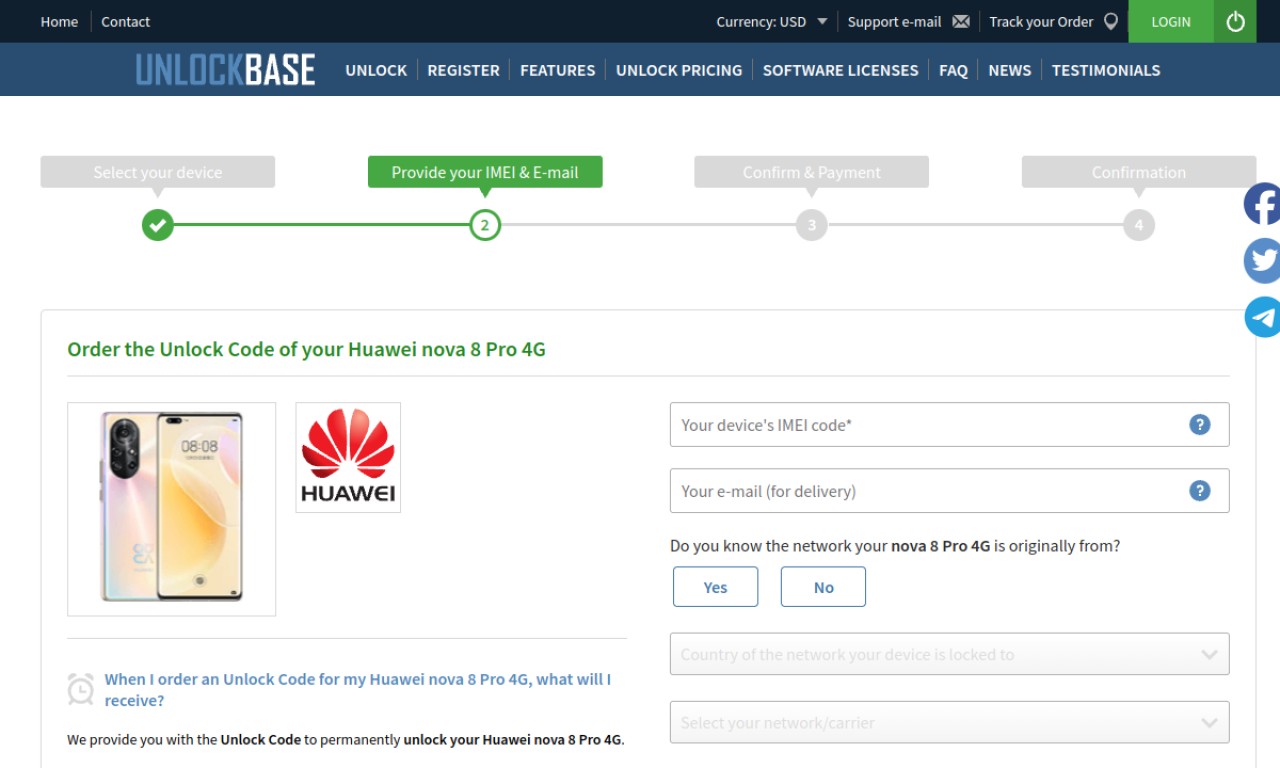Image resolution: width=1280 pixels, height=768 pixels.
Task: Click the step 3 circle indicator
Action: point(812,225)
